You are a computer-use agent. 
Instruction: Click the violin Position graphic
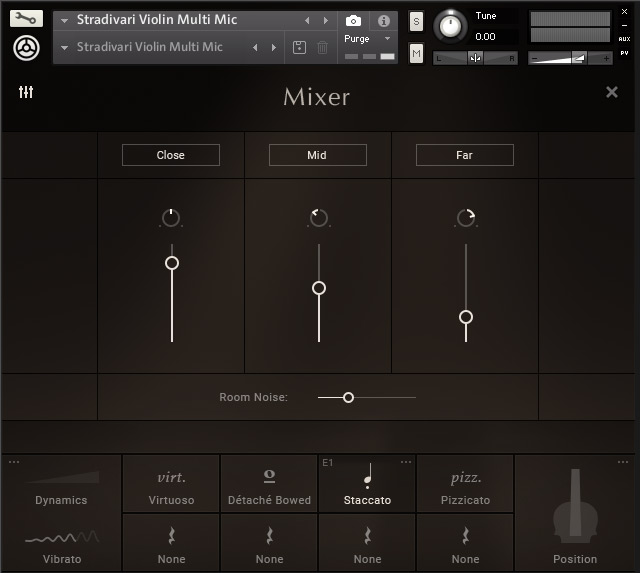tap(575, 506)
